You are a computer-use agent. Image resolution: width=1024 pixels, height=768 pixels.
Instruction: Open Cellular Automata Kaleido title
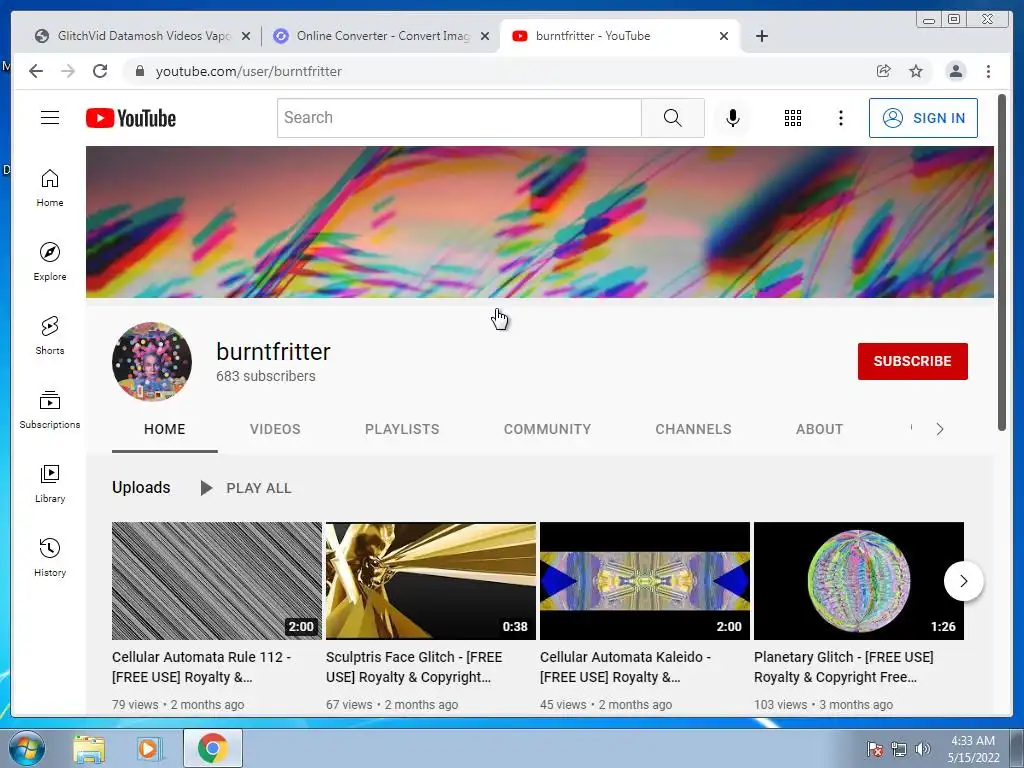626,667
